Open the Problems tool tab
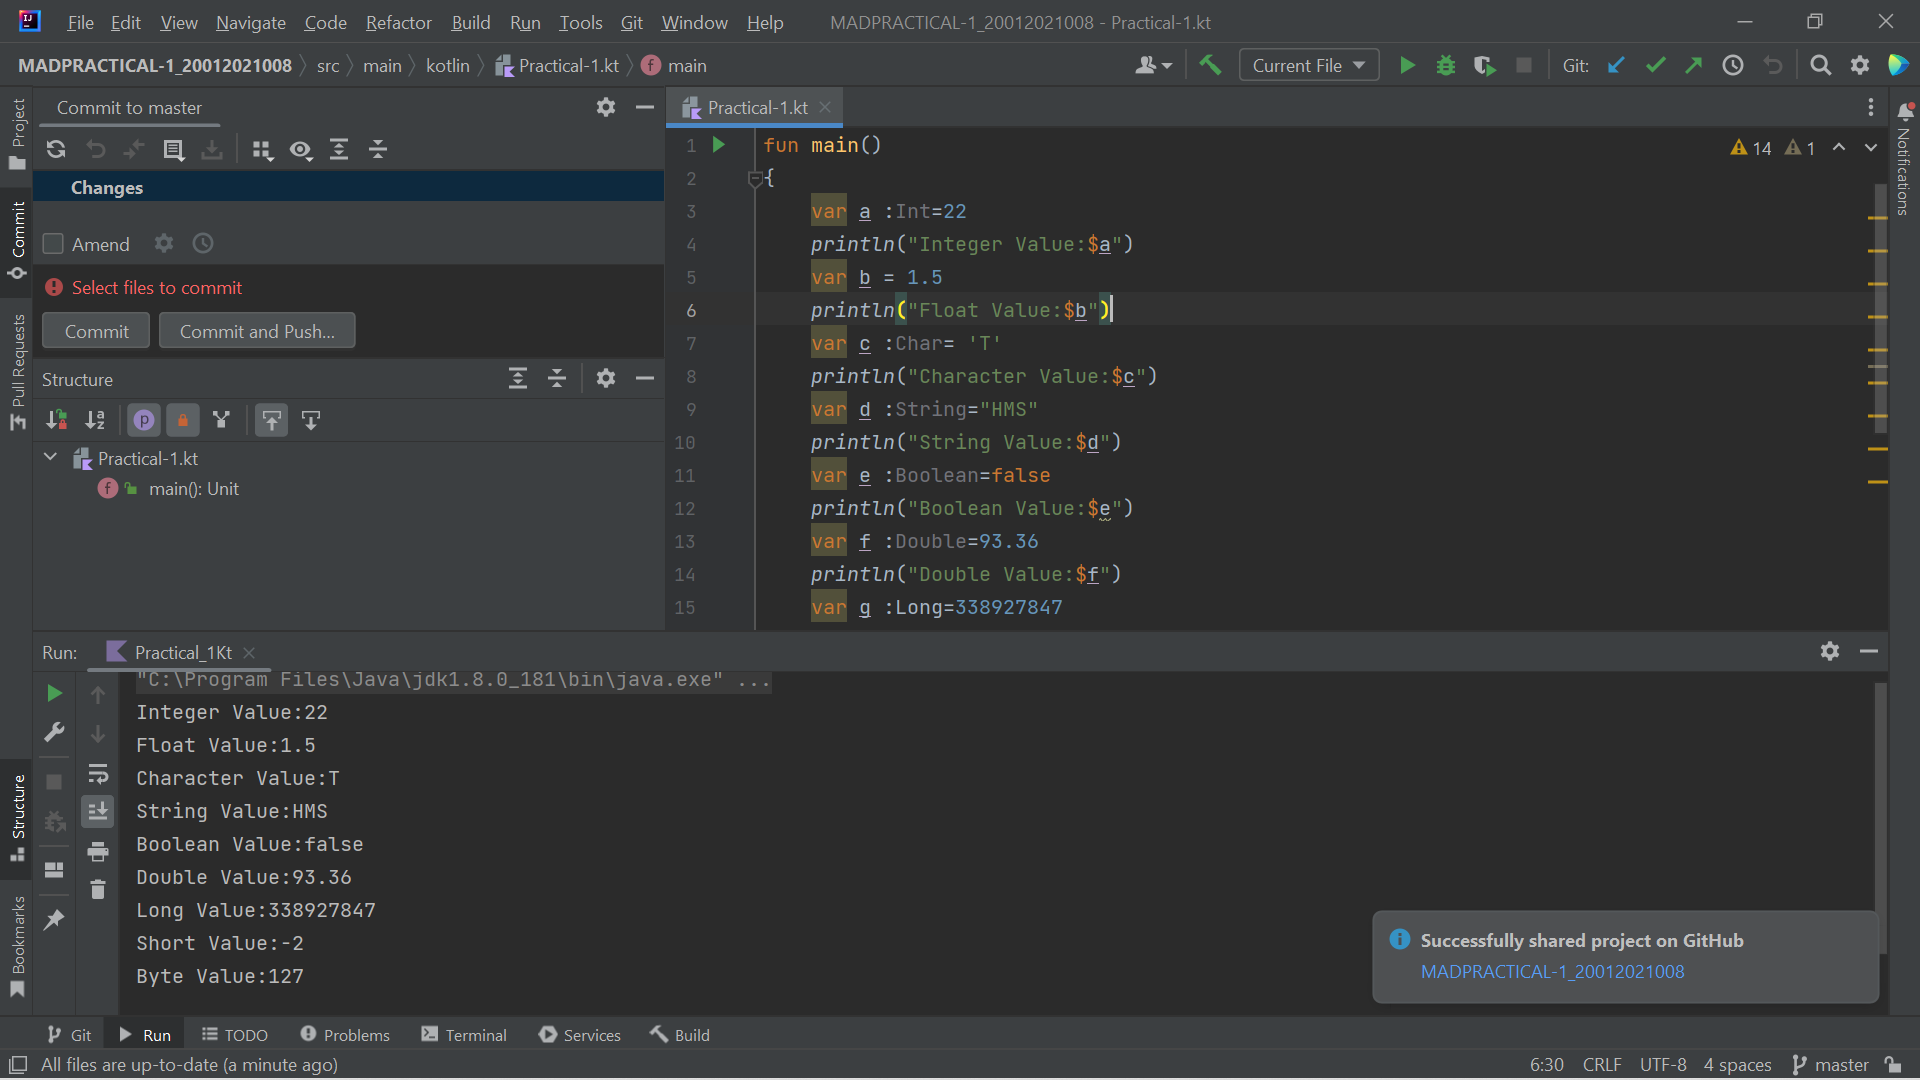 345,1035
